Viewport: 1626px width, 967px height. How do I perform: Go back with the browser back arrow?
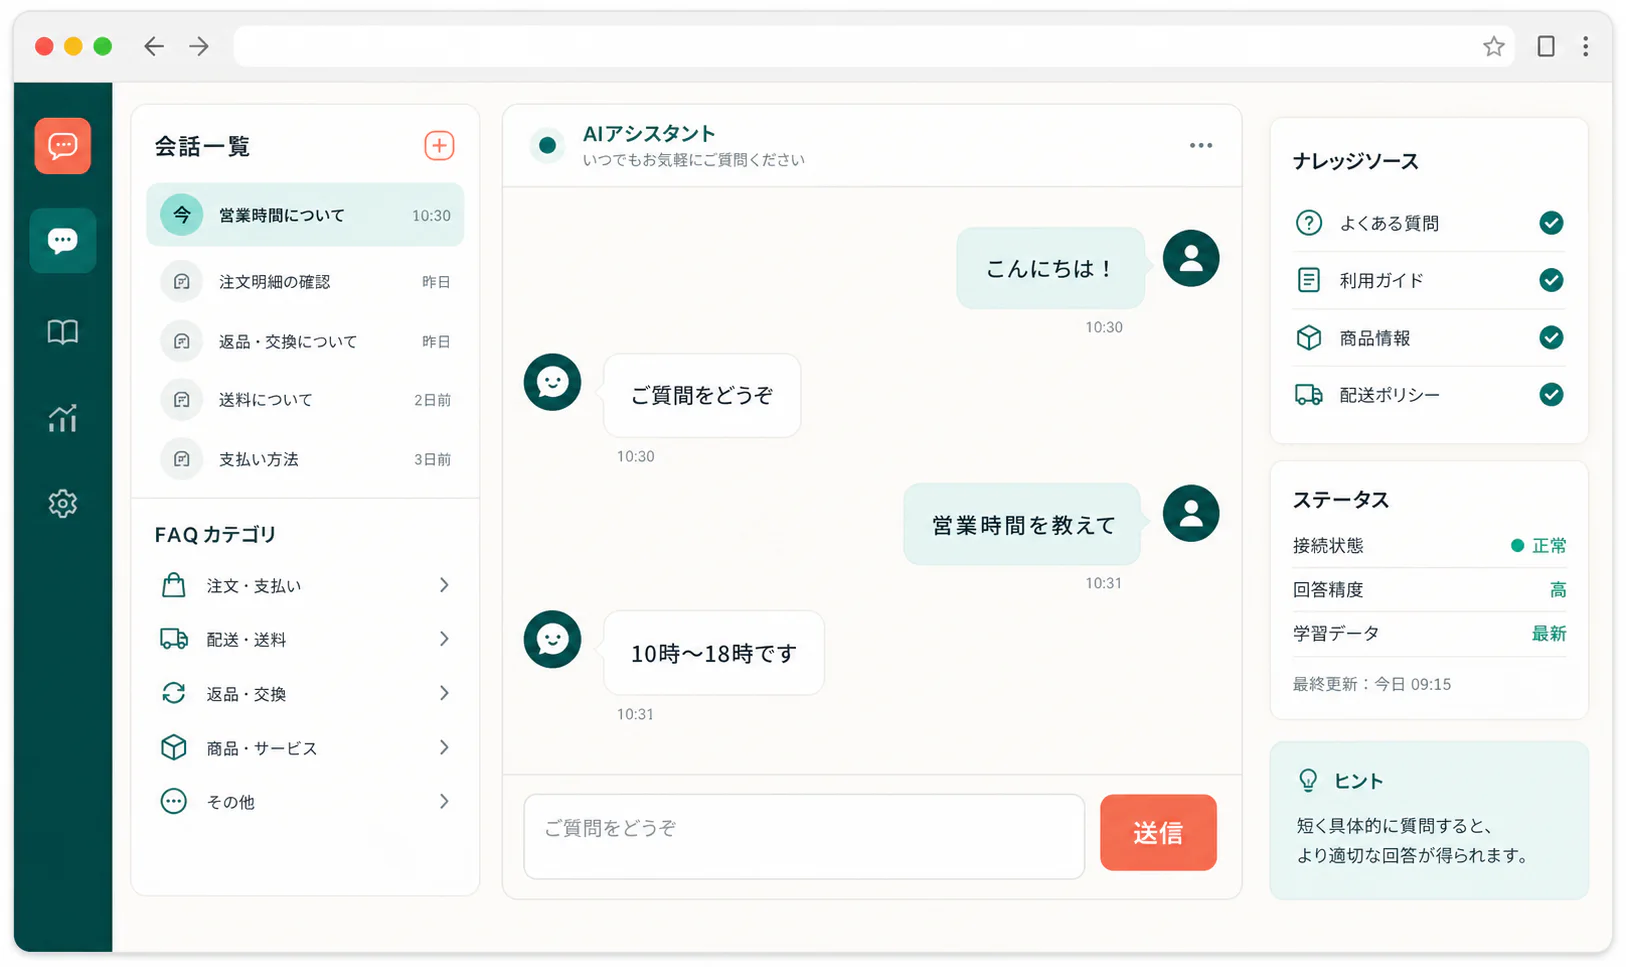coord(153,46)
